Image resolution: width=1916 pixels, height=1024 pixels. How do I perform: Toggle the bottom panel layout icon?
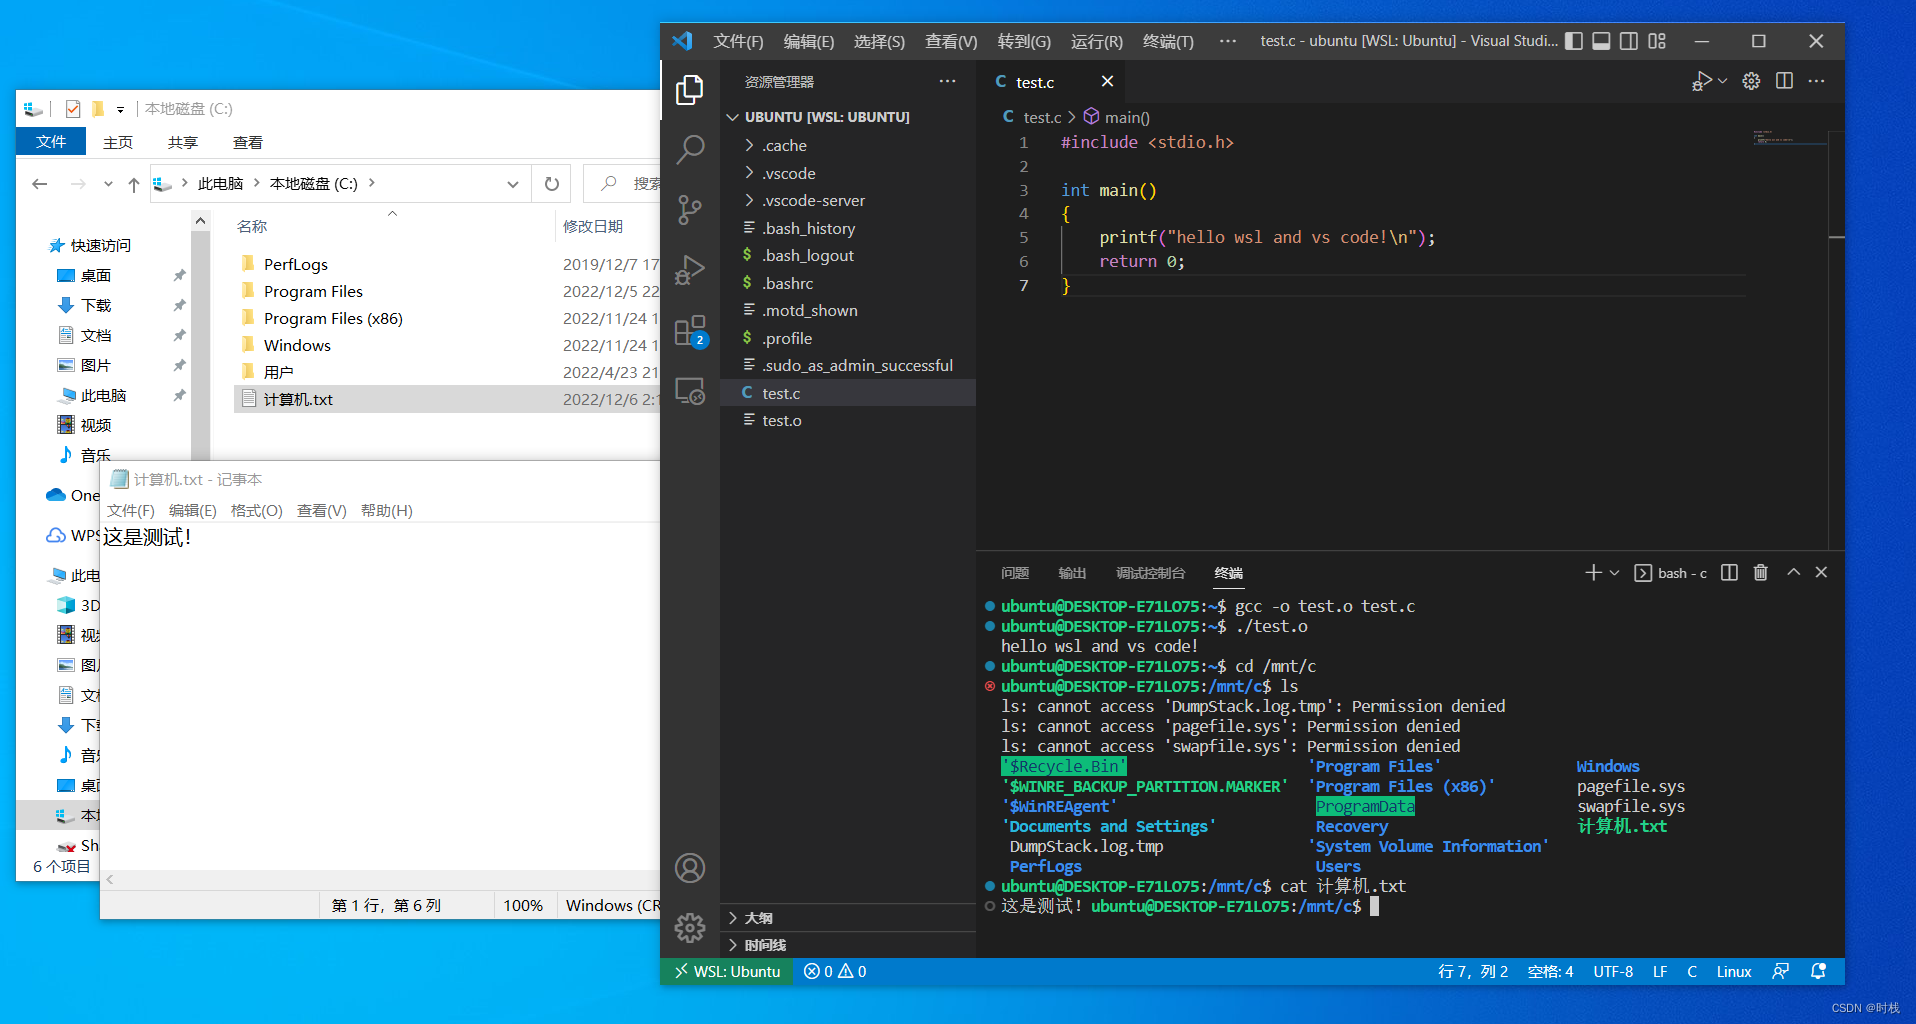click(x=1601, y=41)
